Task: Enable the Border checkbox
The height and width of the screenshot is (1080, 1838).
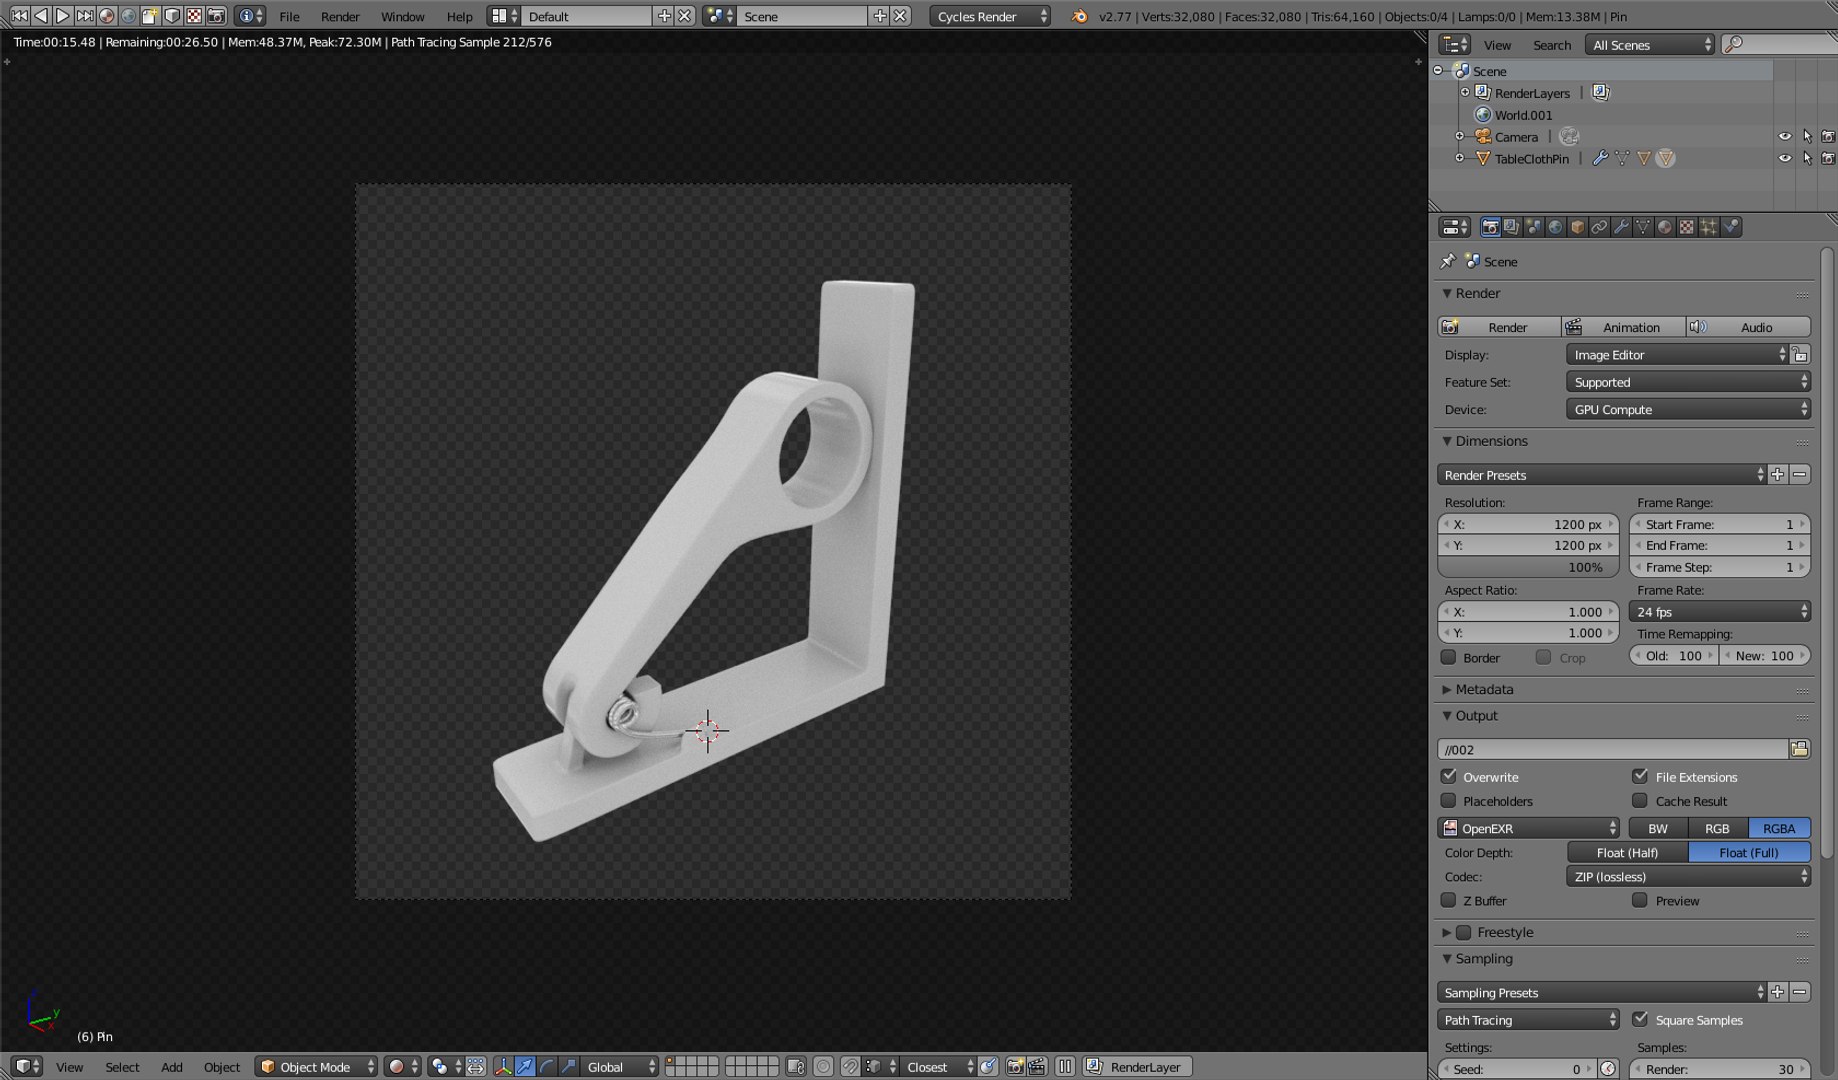Action: (1448, 657)
